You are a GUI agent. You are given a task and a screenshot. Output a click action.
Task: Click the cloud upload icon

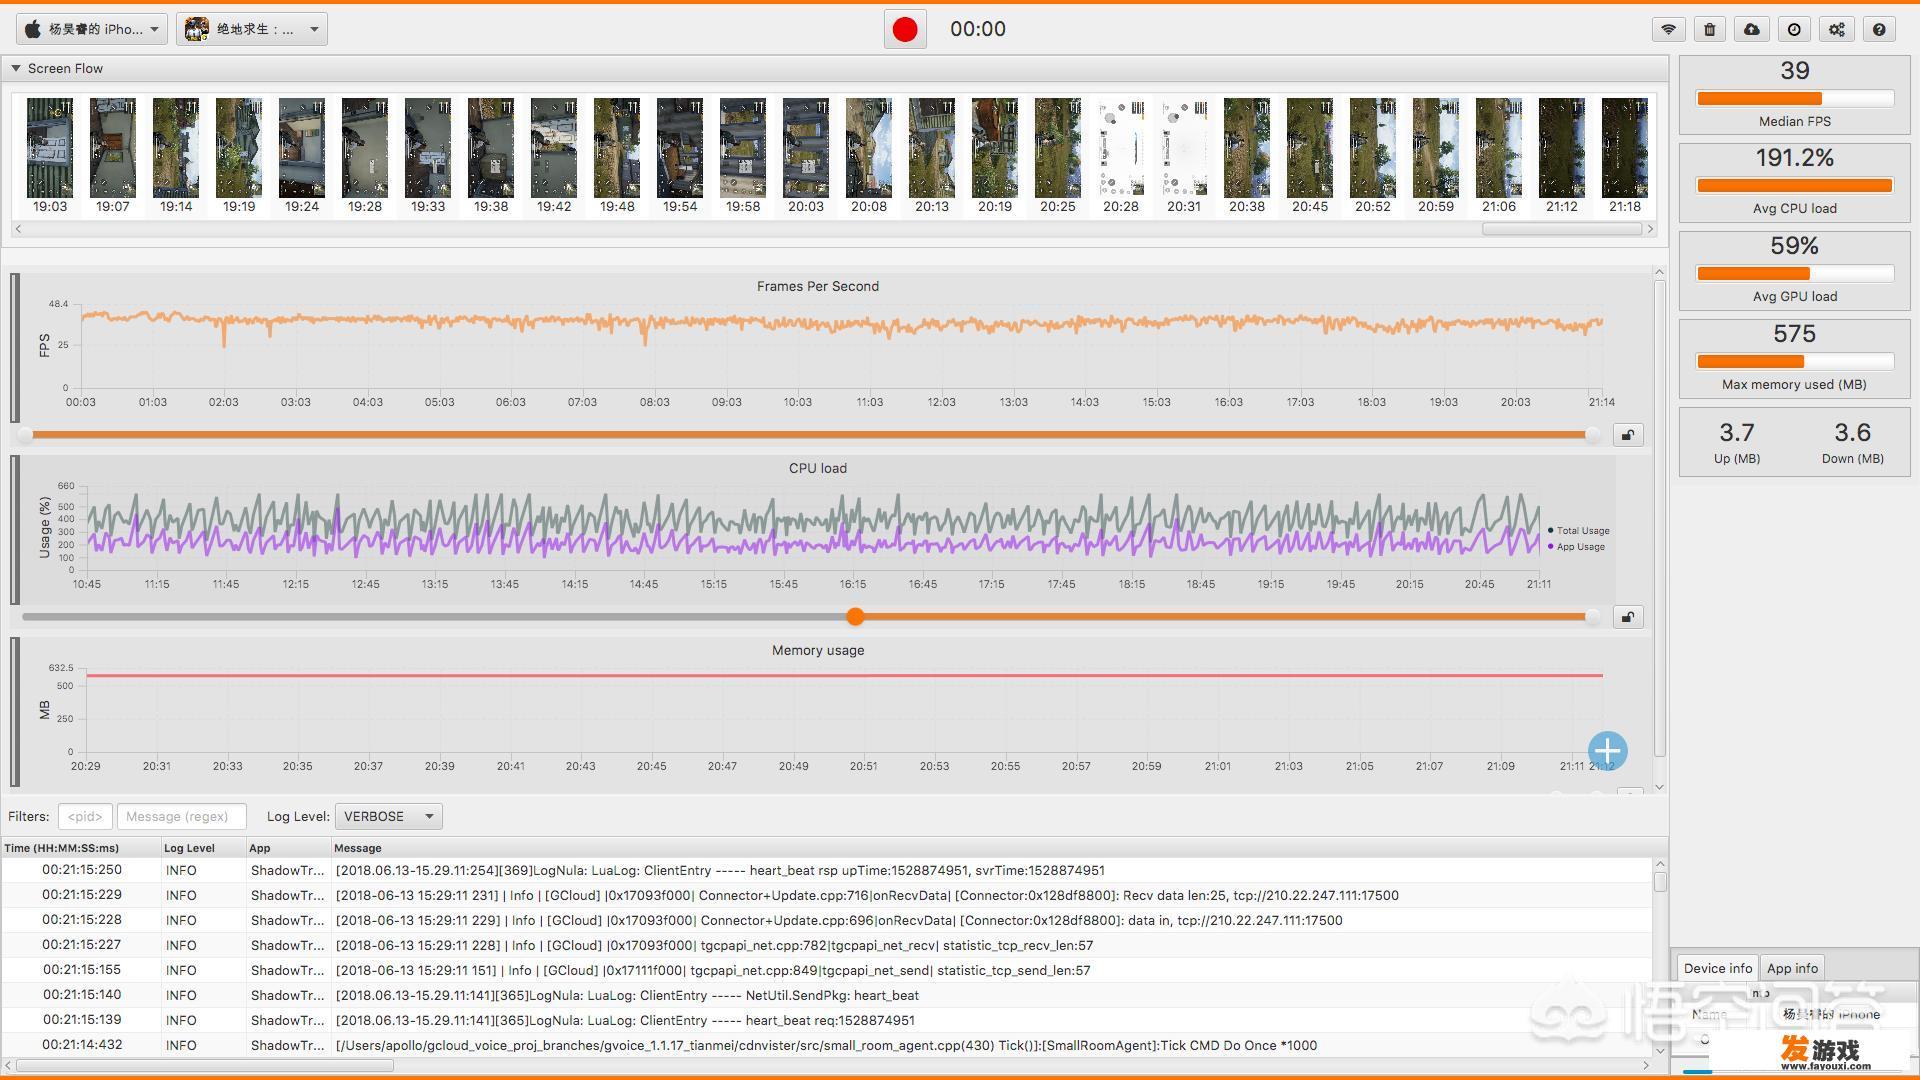pos(1752,29)
